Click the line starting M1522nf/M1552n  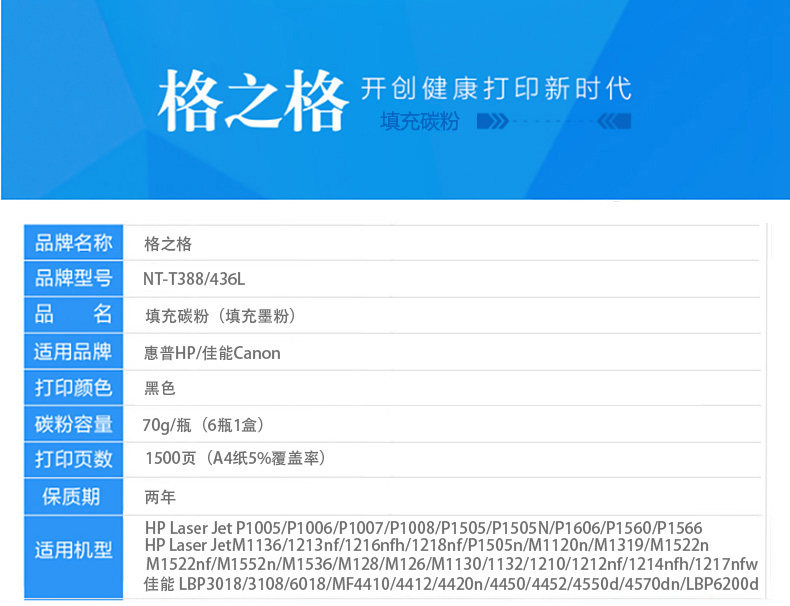(x=452, y=564)
